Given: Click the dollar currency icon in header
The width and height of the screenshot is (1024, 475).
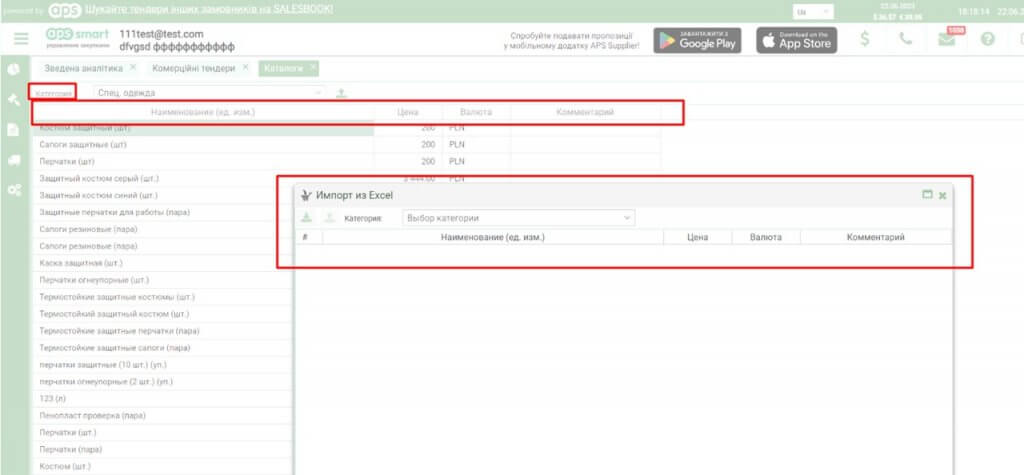Looking at the screenshot, I should pos(865,39).
